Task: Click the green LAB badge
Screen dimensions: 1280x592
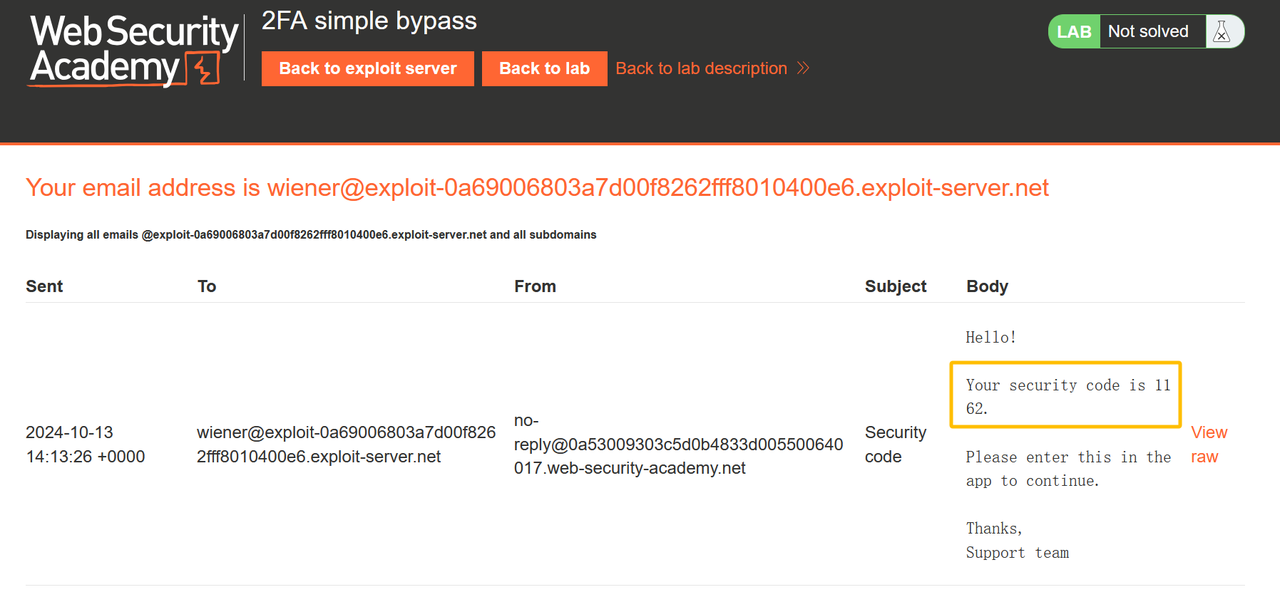Action: coord(1073,31)
